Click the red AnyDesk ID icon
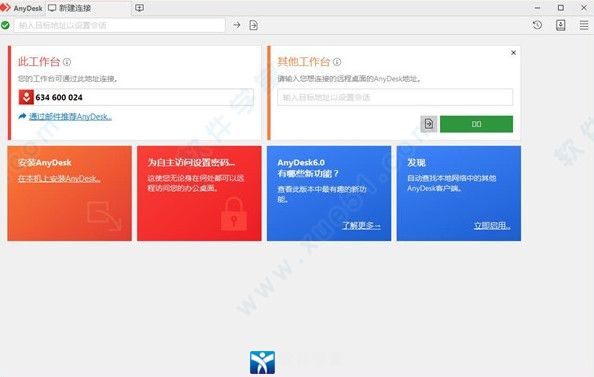Screen dimensions: 594x377 (26, 97)
